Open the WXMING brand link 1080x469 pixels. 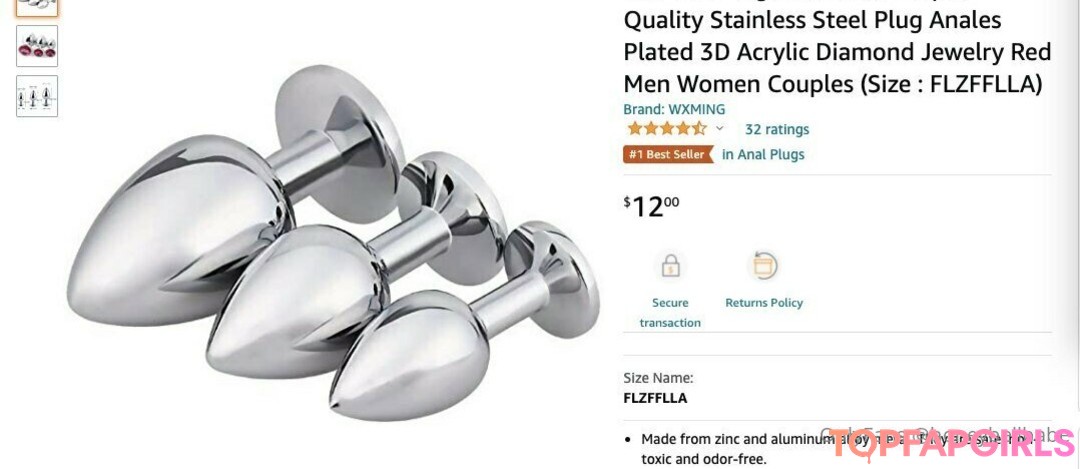click(x=674, y=110)
